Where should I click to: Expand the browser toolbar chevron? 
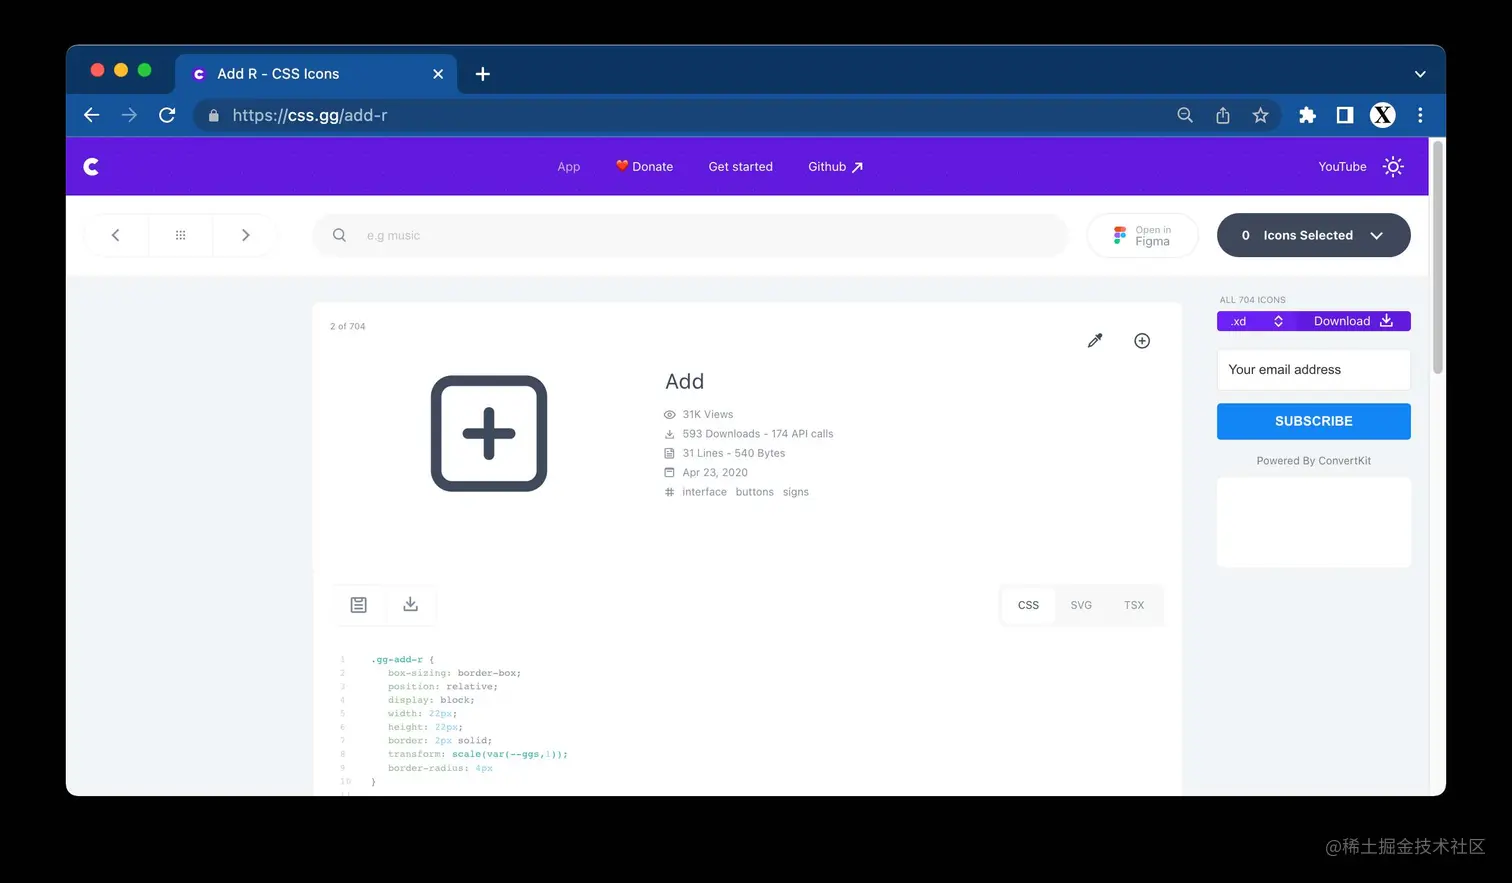pyautogui.click(x=1420, y=73)
